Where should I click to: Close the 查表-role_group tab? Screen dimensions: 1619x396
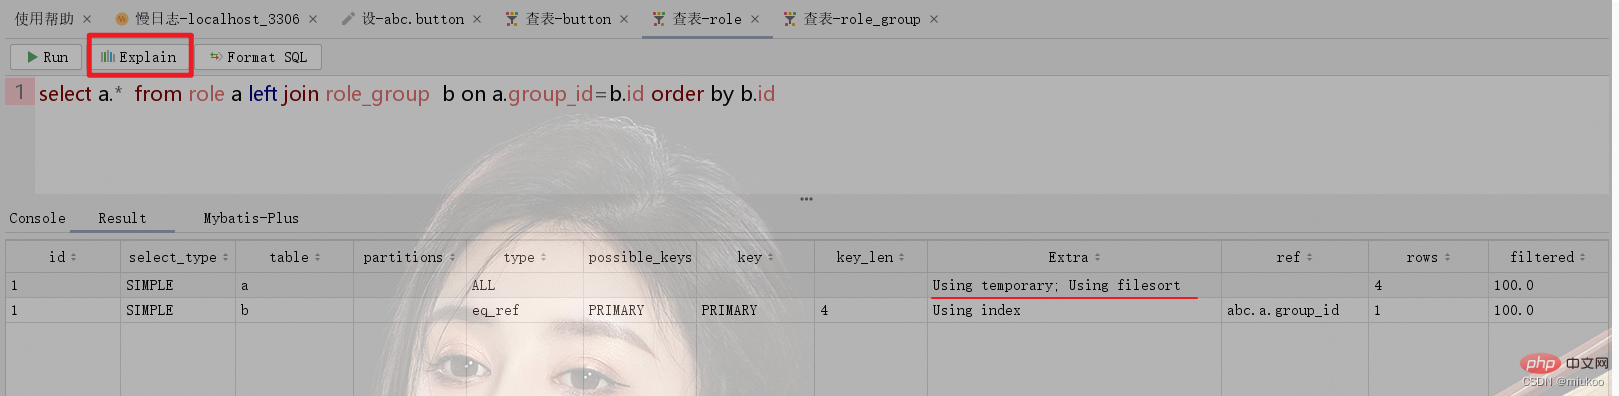[x=934, y=19]
